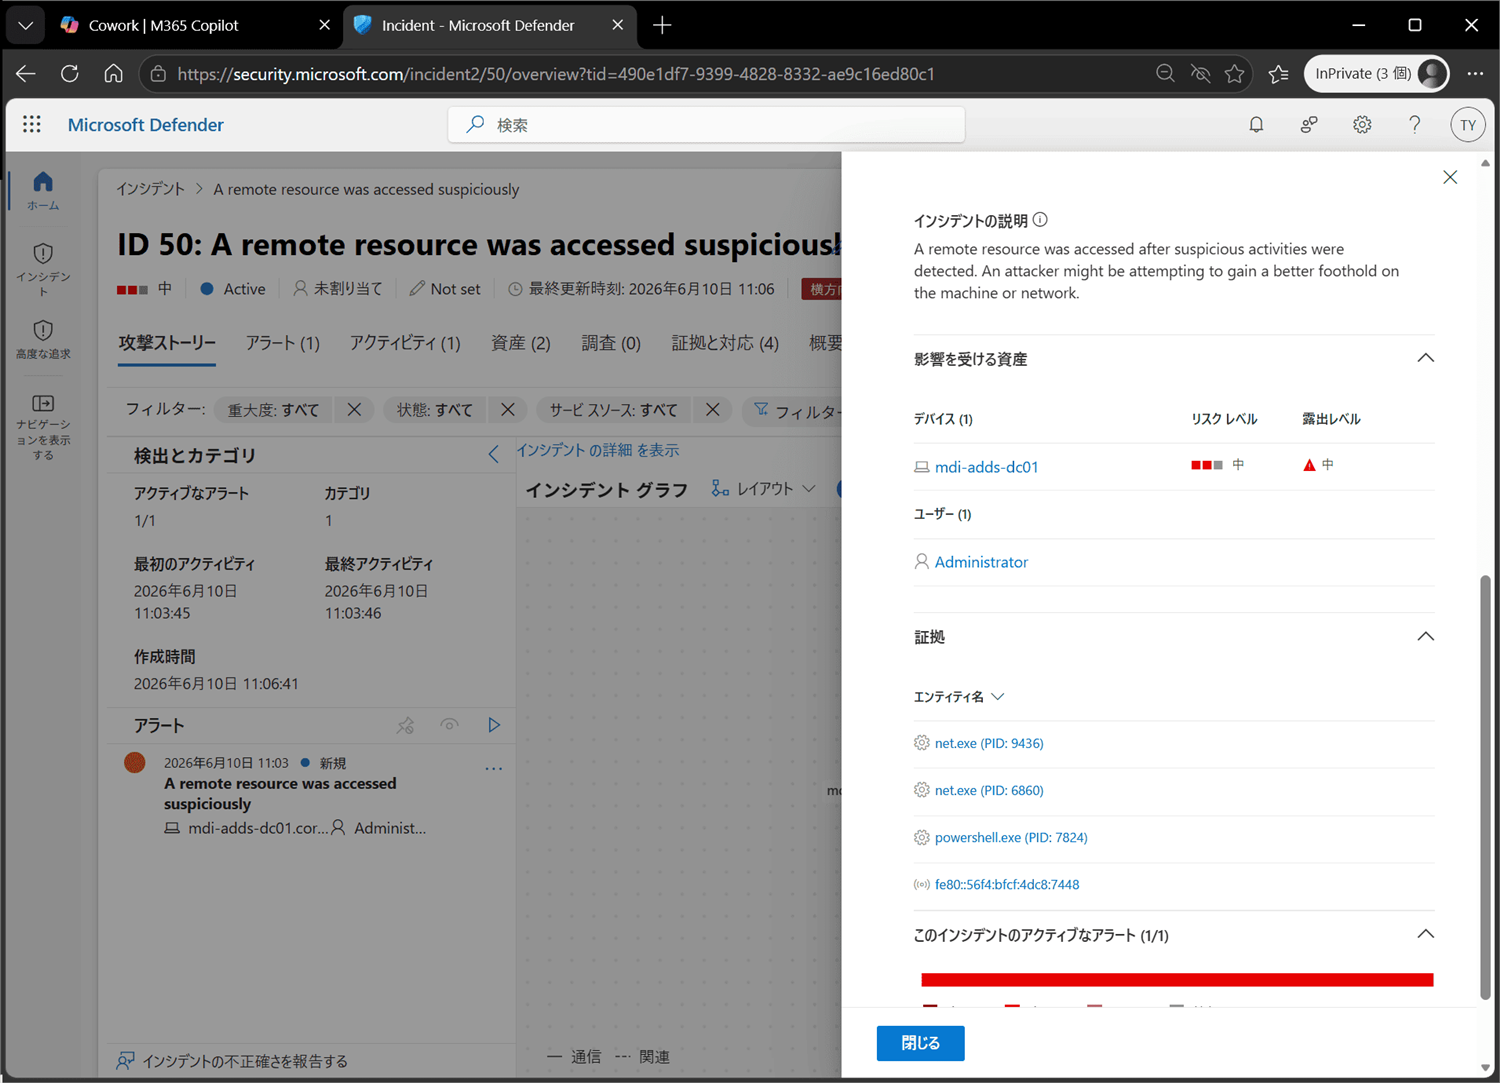Click the browser back arrow

(26, 74)
